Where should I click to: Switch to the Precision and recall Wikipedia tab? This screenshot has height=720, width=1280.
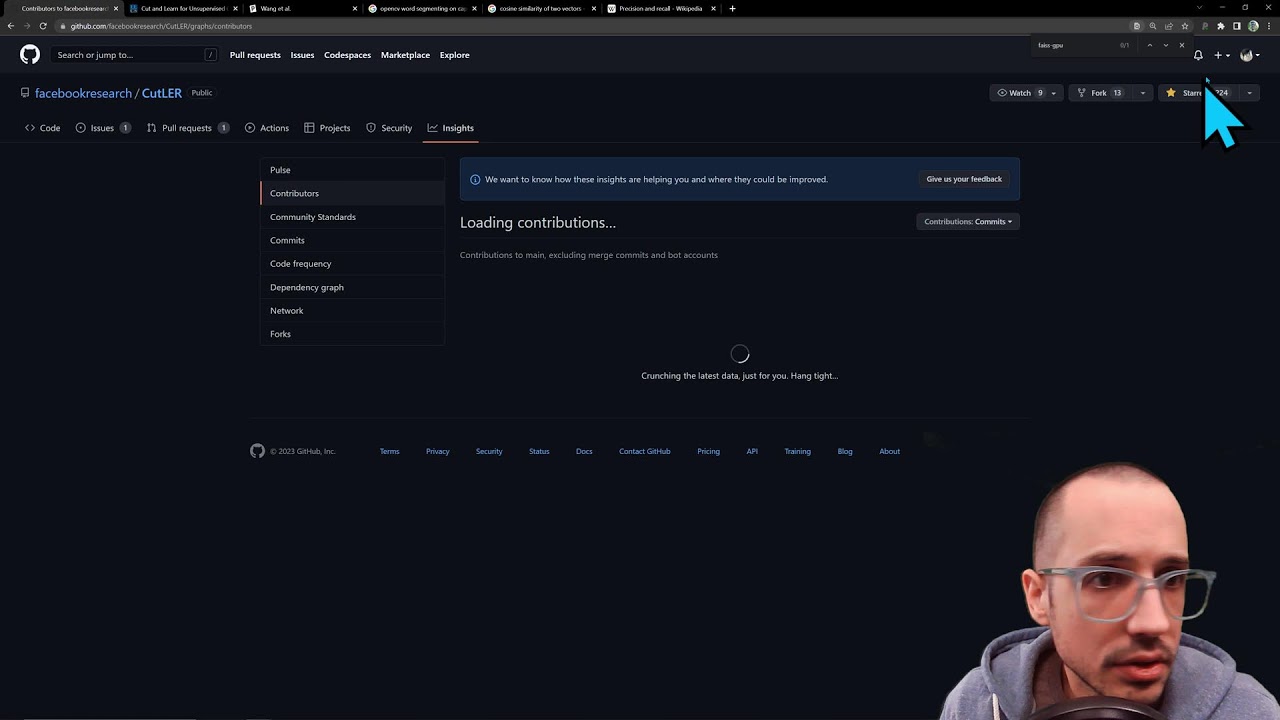point(660,8)
